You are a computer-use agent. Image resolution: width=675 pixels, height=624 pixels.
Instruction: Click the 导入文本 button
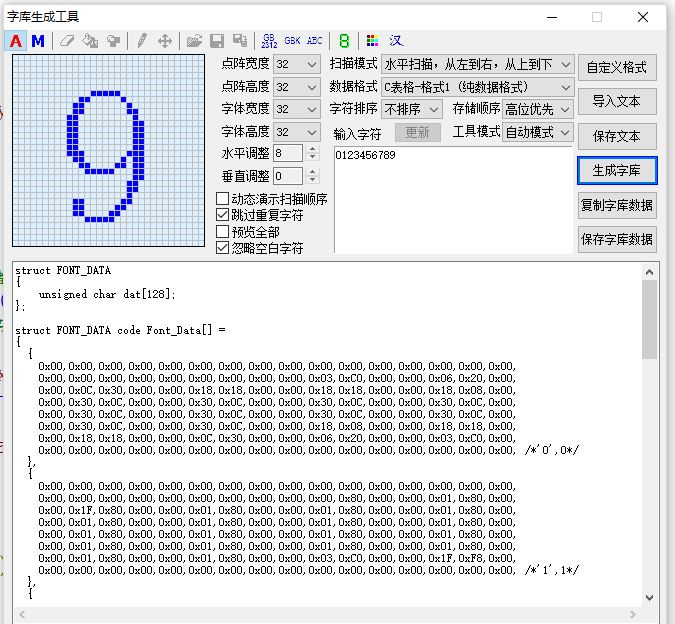(x=617, y=102)
